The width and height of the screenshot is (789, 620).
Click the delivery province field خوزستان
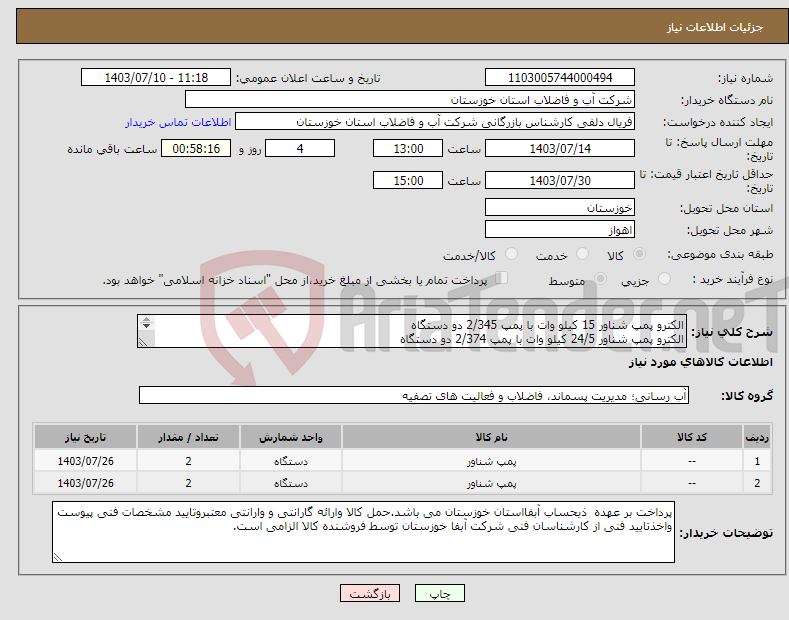tap(560, 207)
